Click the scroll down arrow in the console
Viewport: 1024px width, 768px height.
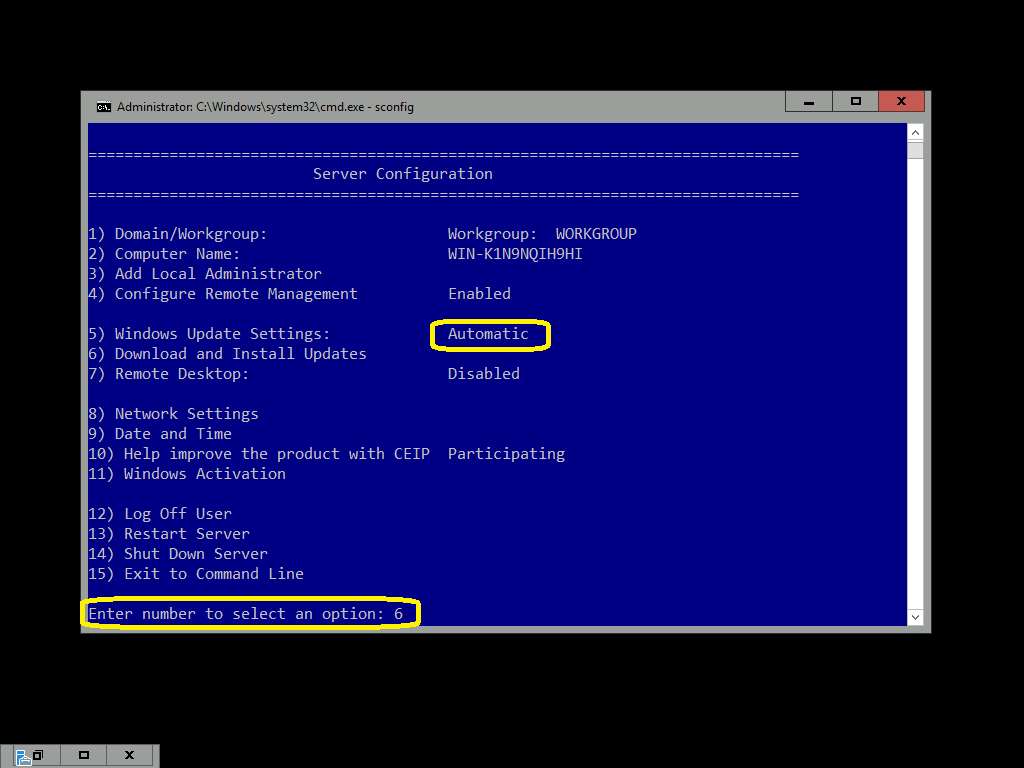point(914,617)
